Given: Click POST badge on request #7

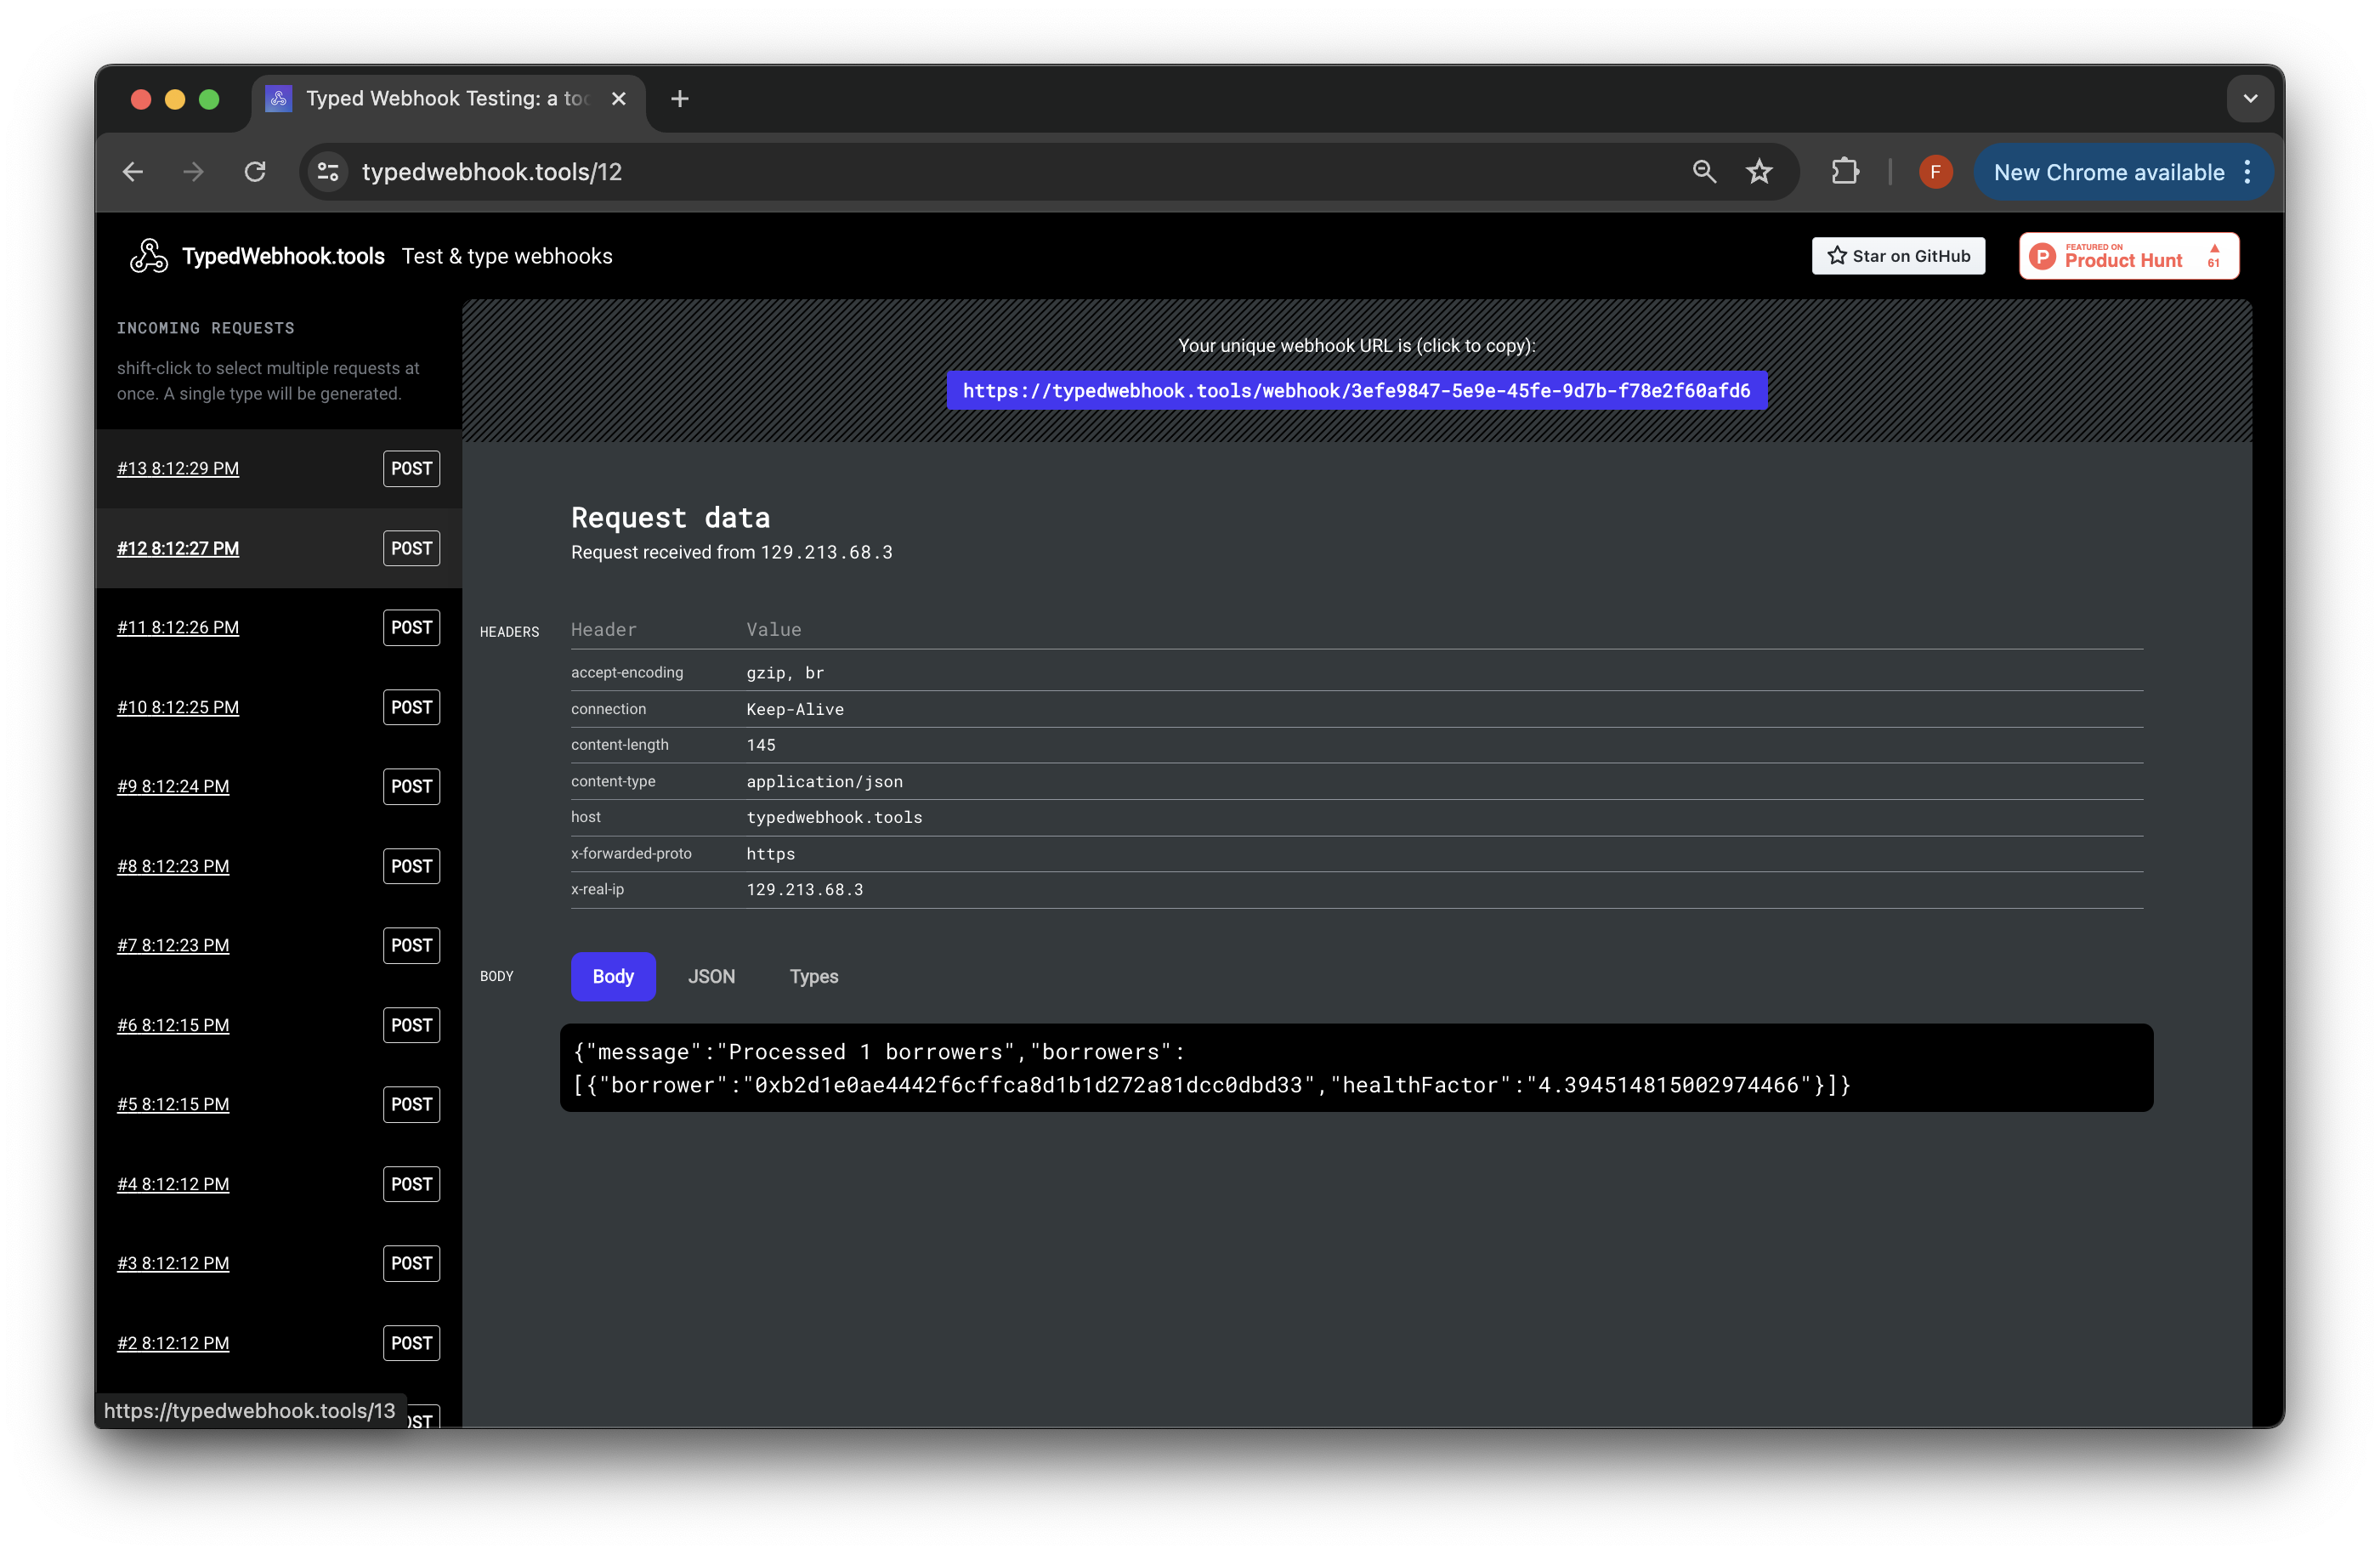Looking at the screenshot, I should tap(411, 945).
